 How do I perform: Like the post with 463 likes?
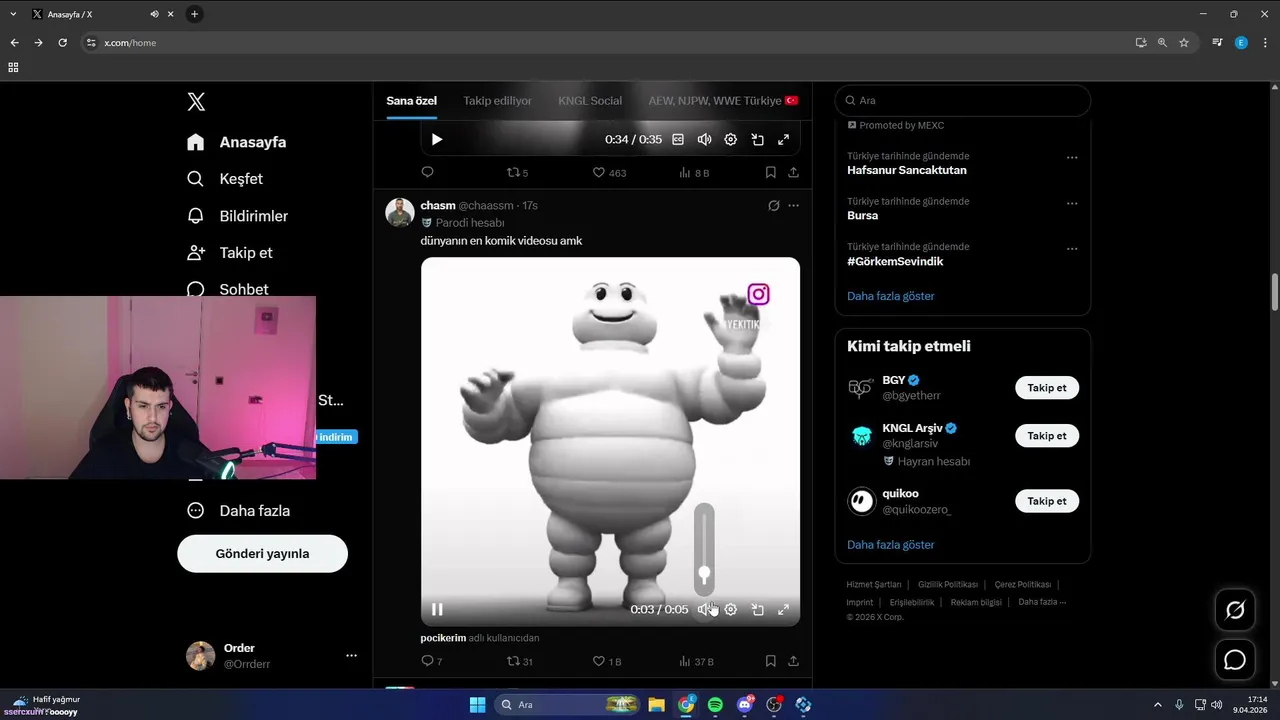click(609, 172)
